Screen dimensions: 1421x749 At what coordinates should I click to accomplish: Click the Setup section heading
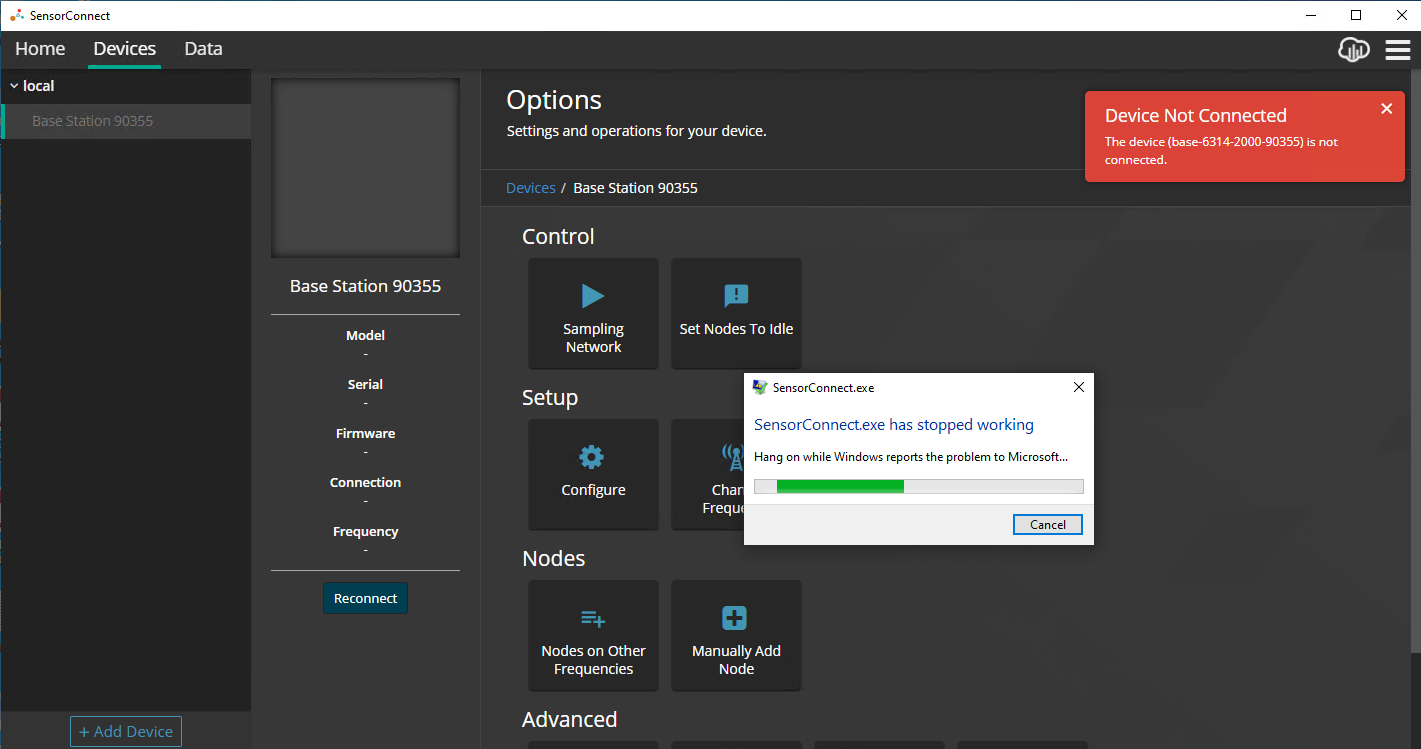point(550,398)
